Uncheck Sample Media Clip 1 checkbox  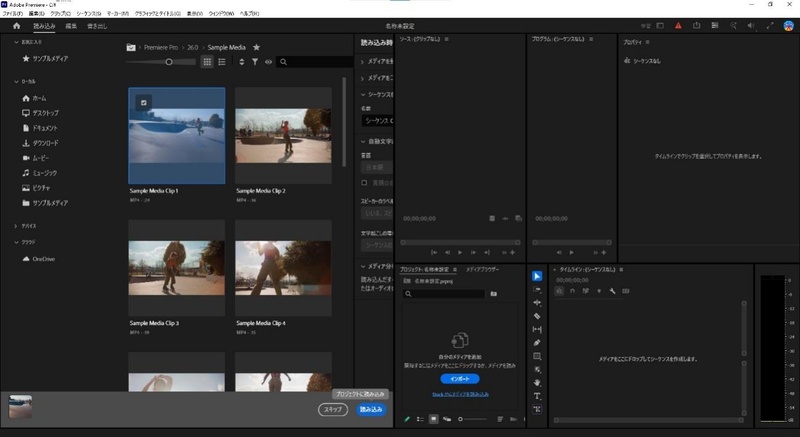(144, 102)
